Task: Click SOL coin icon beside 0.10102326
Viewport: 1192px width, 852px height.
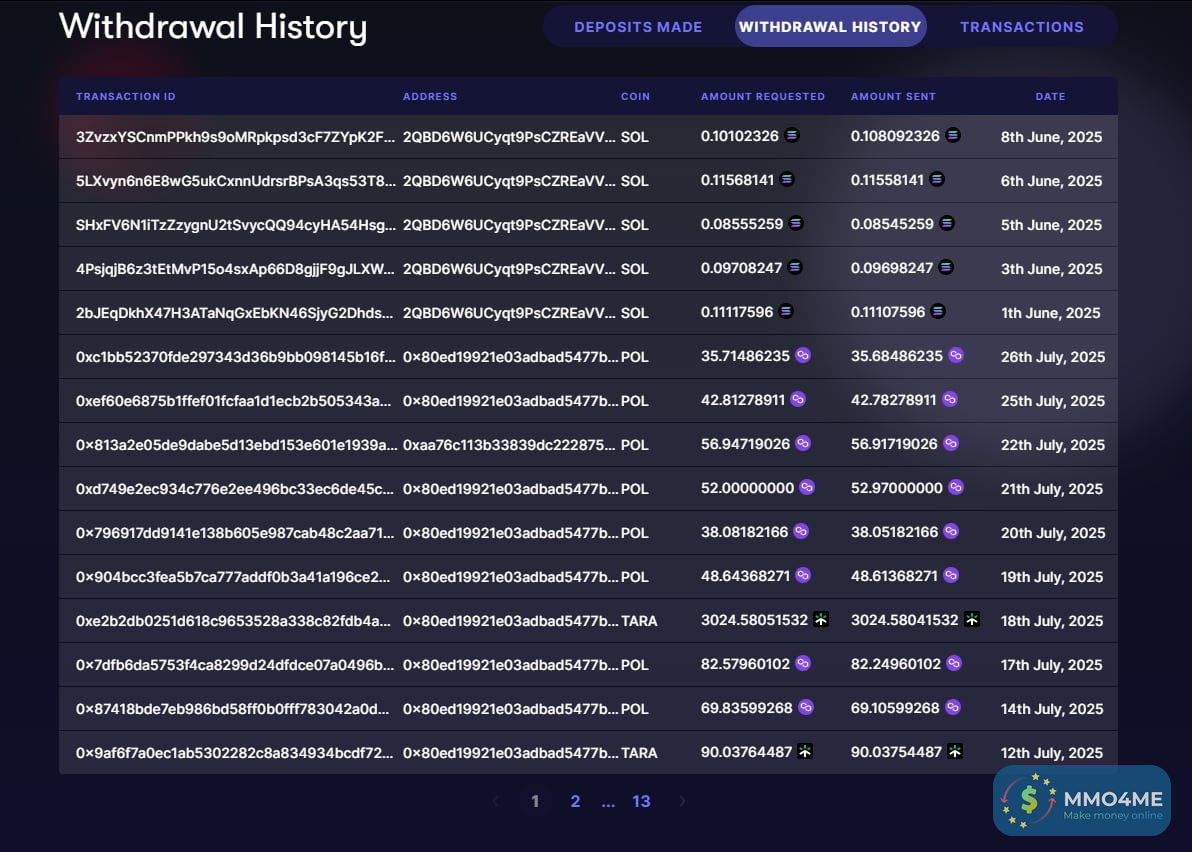Action: (x=792, y=135)
